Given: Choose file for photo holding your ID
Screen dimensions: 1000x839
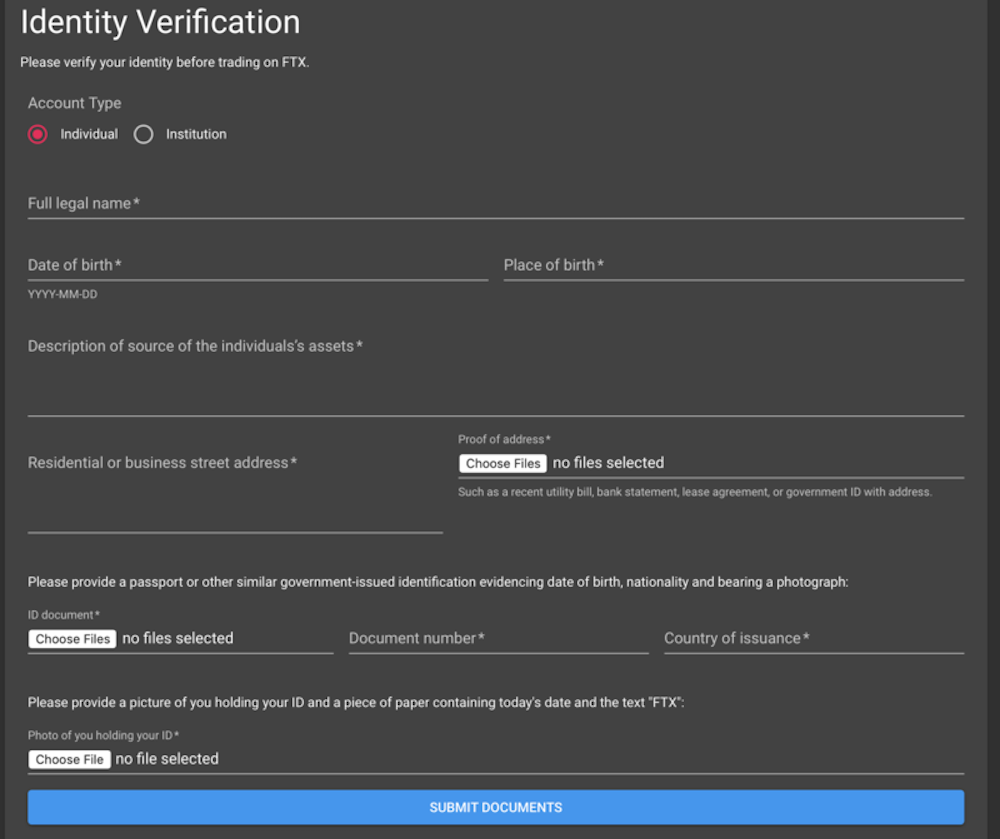Looking at the screenshot, I should pyautogui.click(x=70, y=759).
